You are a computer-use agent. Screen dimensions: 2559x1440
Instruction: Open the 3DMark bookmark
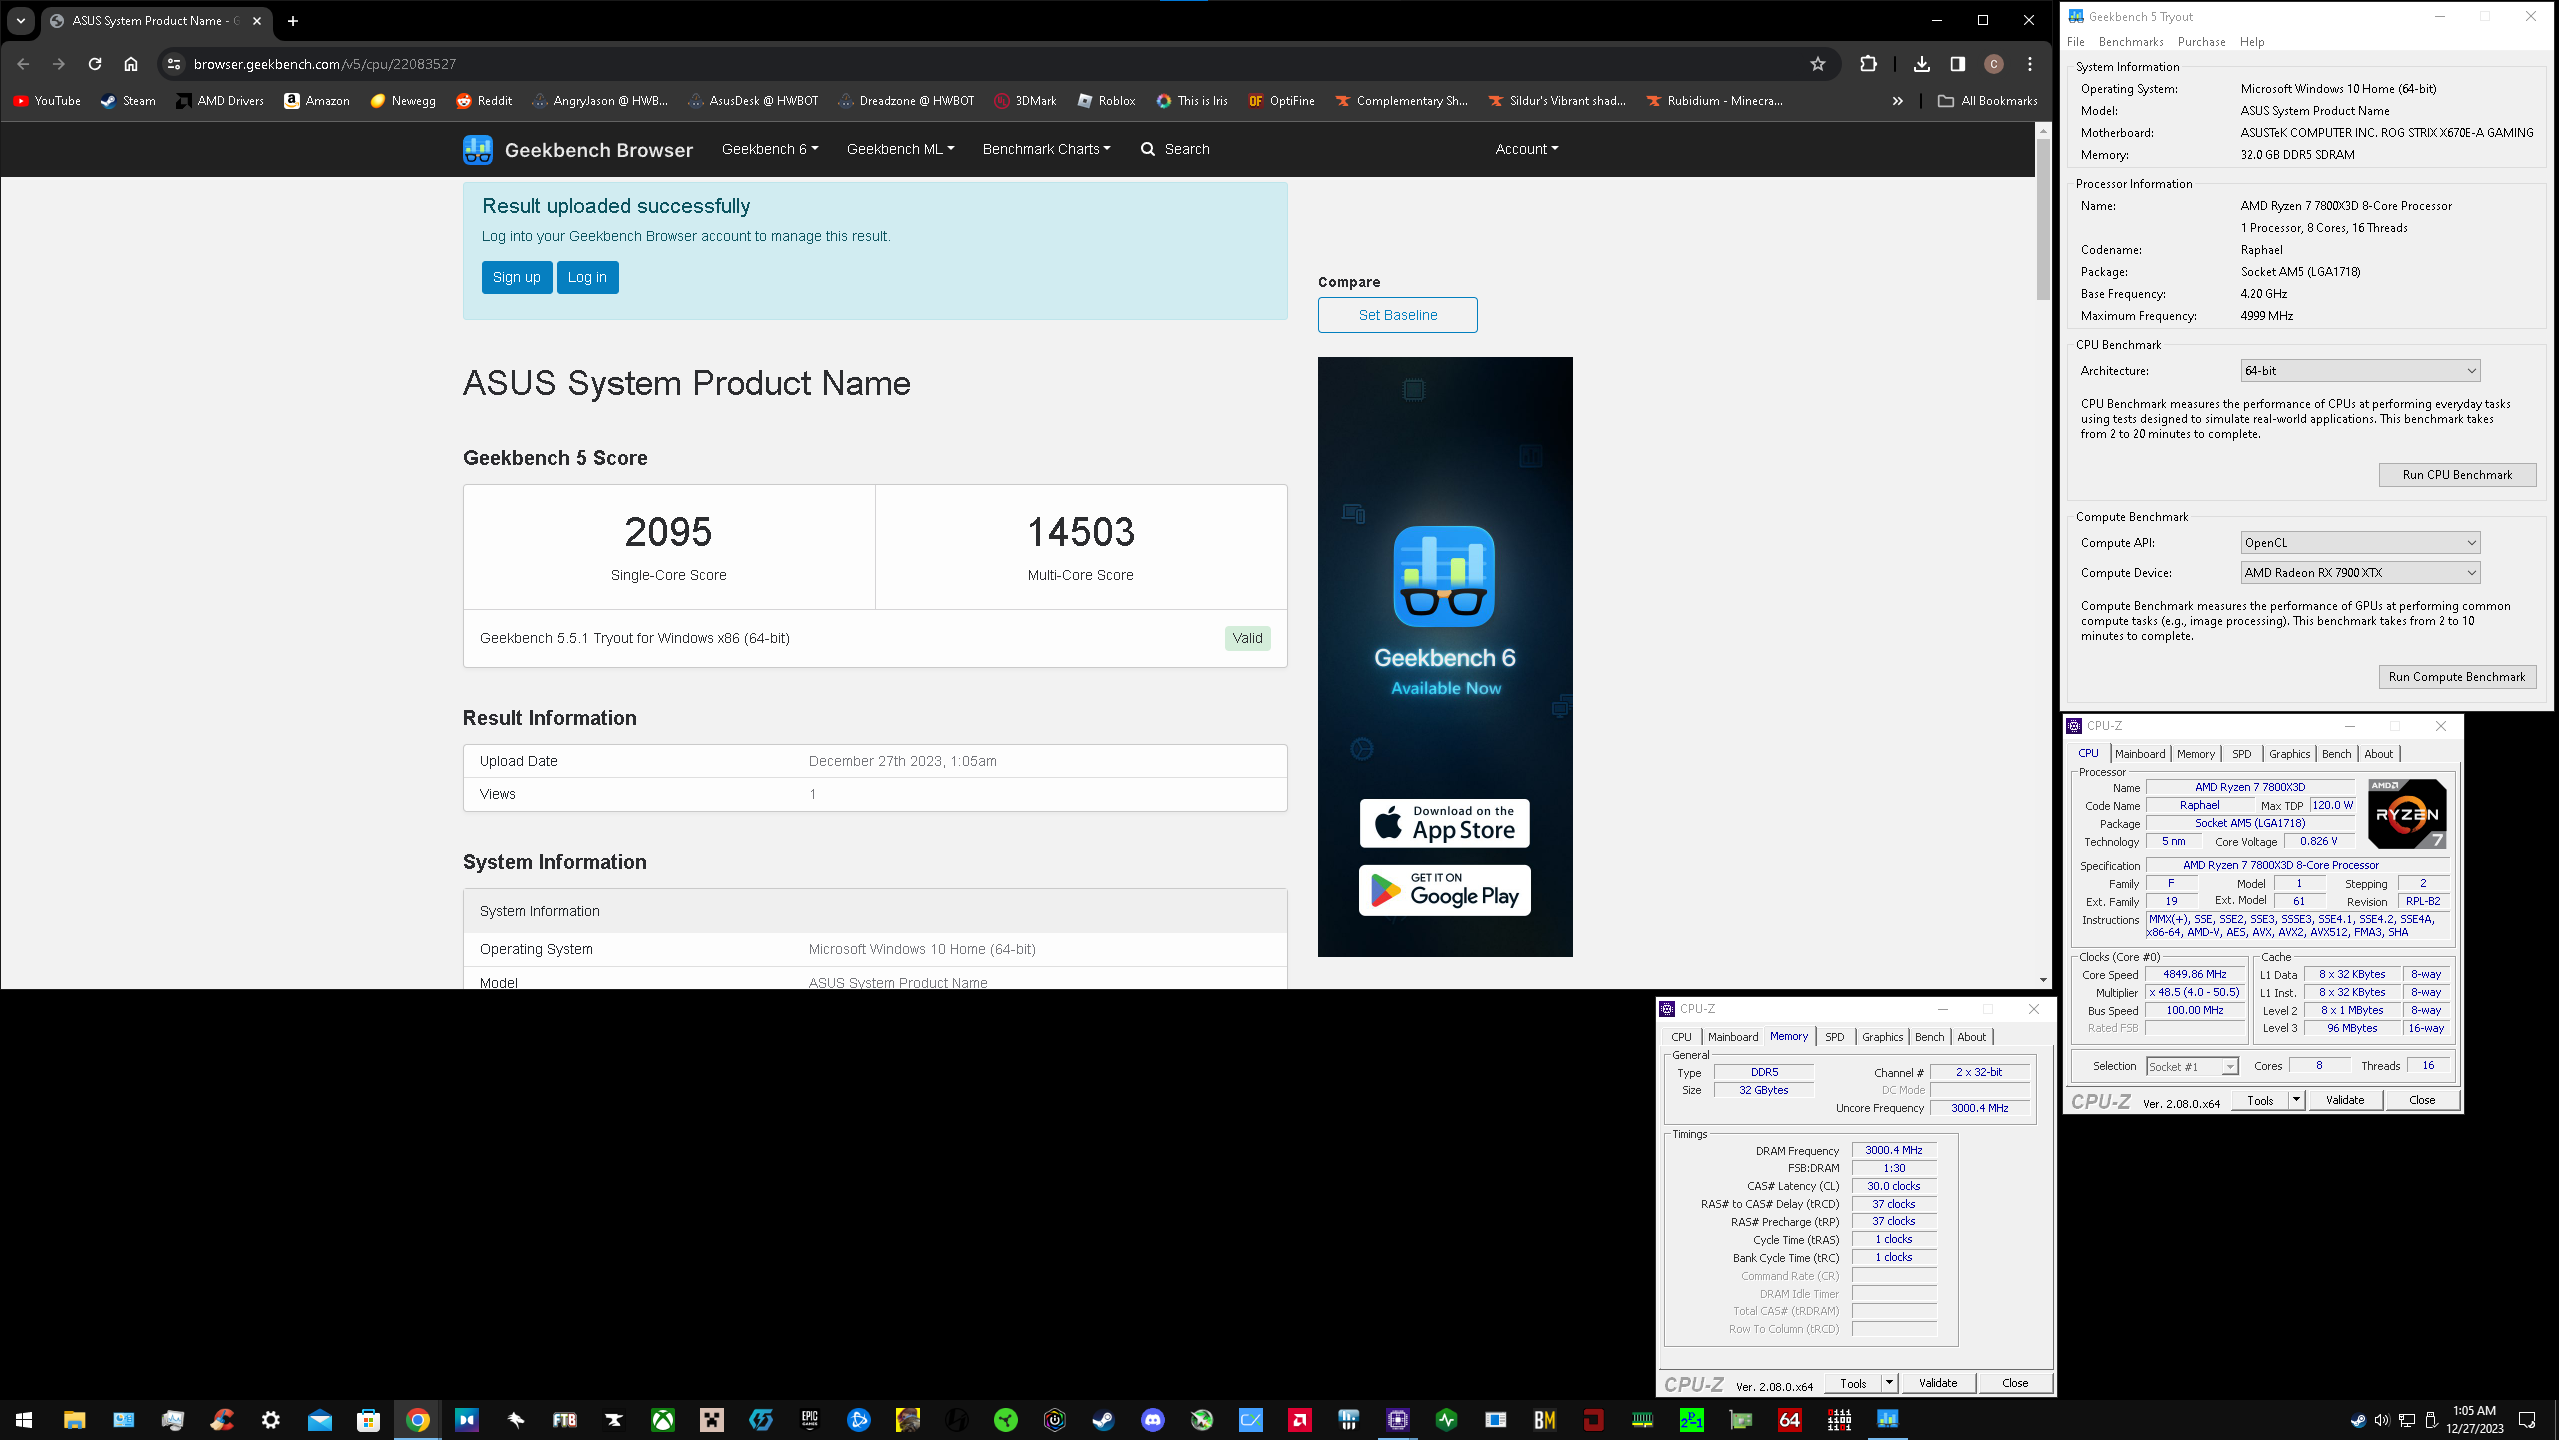pyautogui.click(x=1025, y=101)
